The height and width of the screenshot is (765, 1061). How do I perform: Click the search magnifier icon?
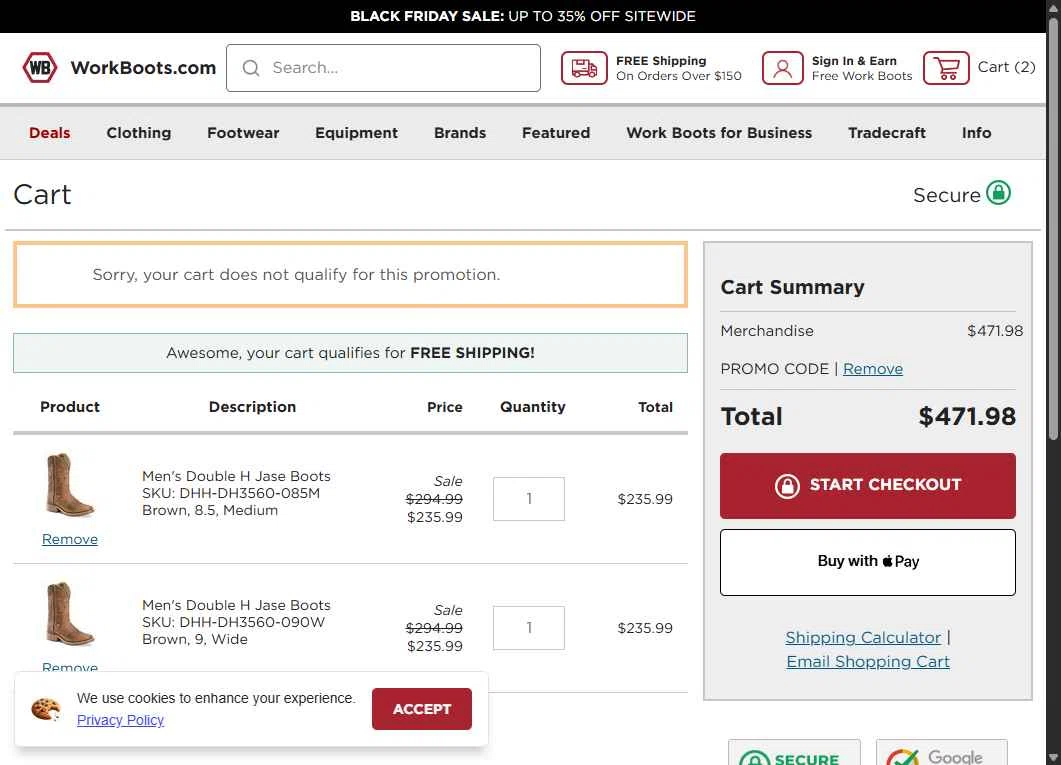click(x=251, y=68)
